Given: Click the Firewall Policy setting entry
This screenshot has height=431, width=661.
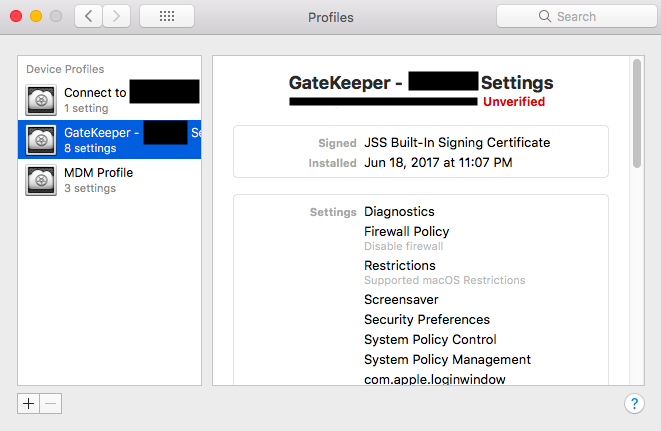Looking at the screenshot, I should [x=406, y=232].
